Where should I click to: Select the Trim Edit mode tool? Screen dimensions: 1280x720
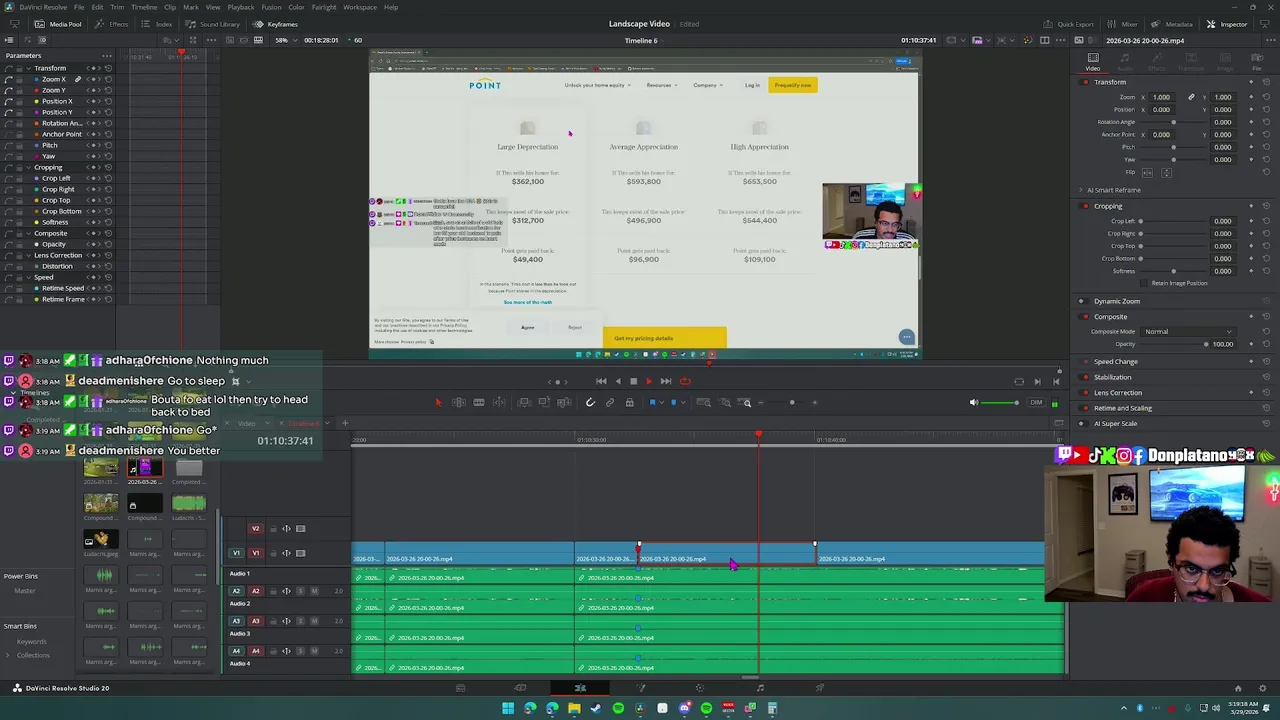click(x=459, y=402)
